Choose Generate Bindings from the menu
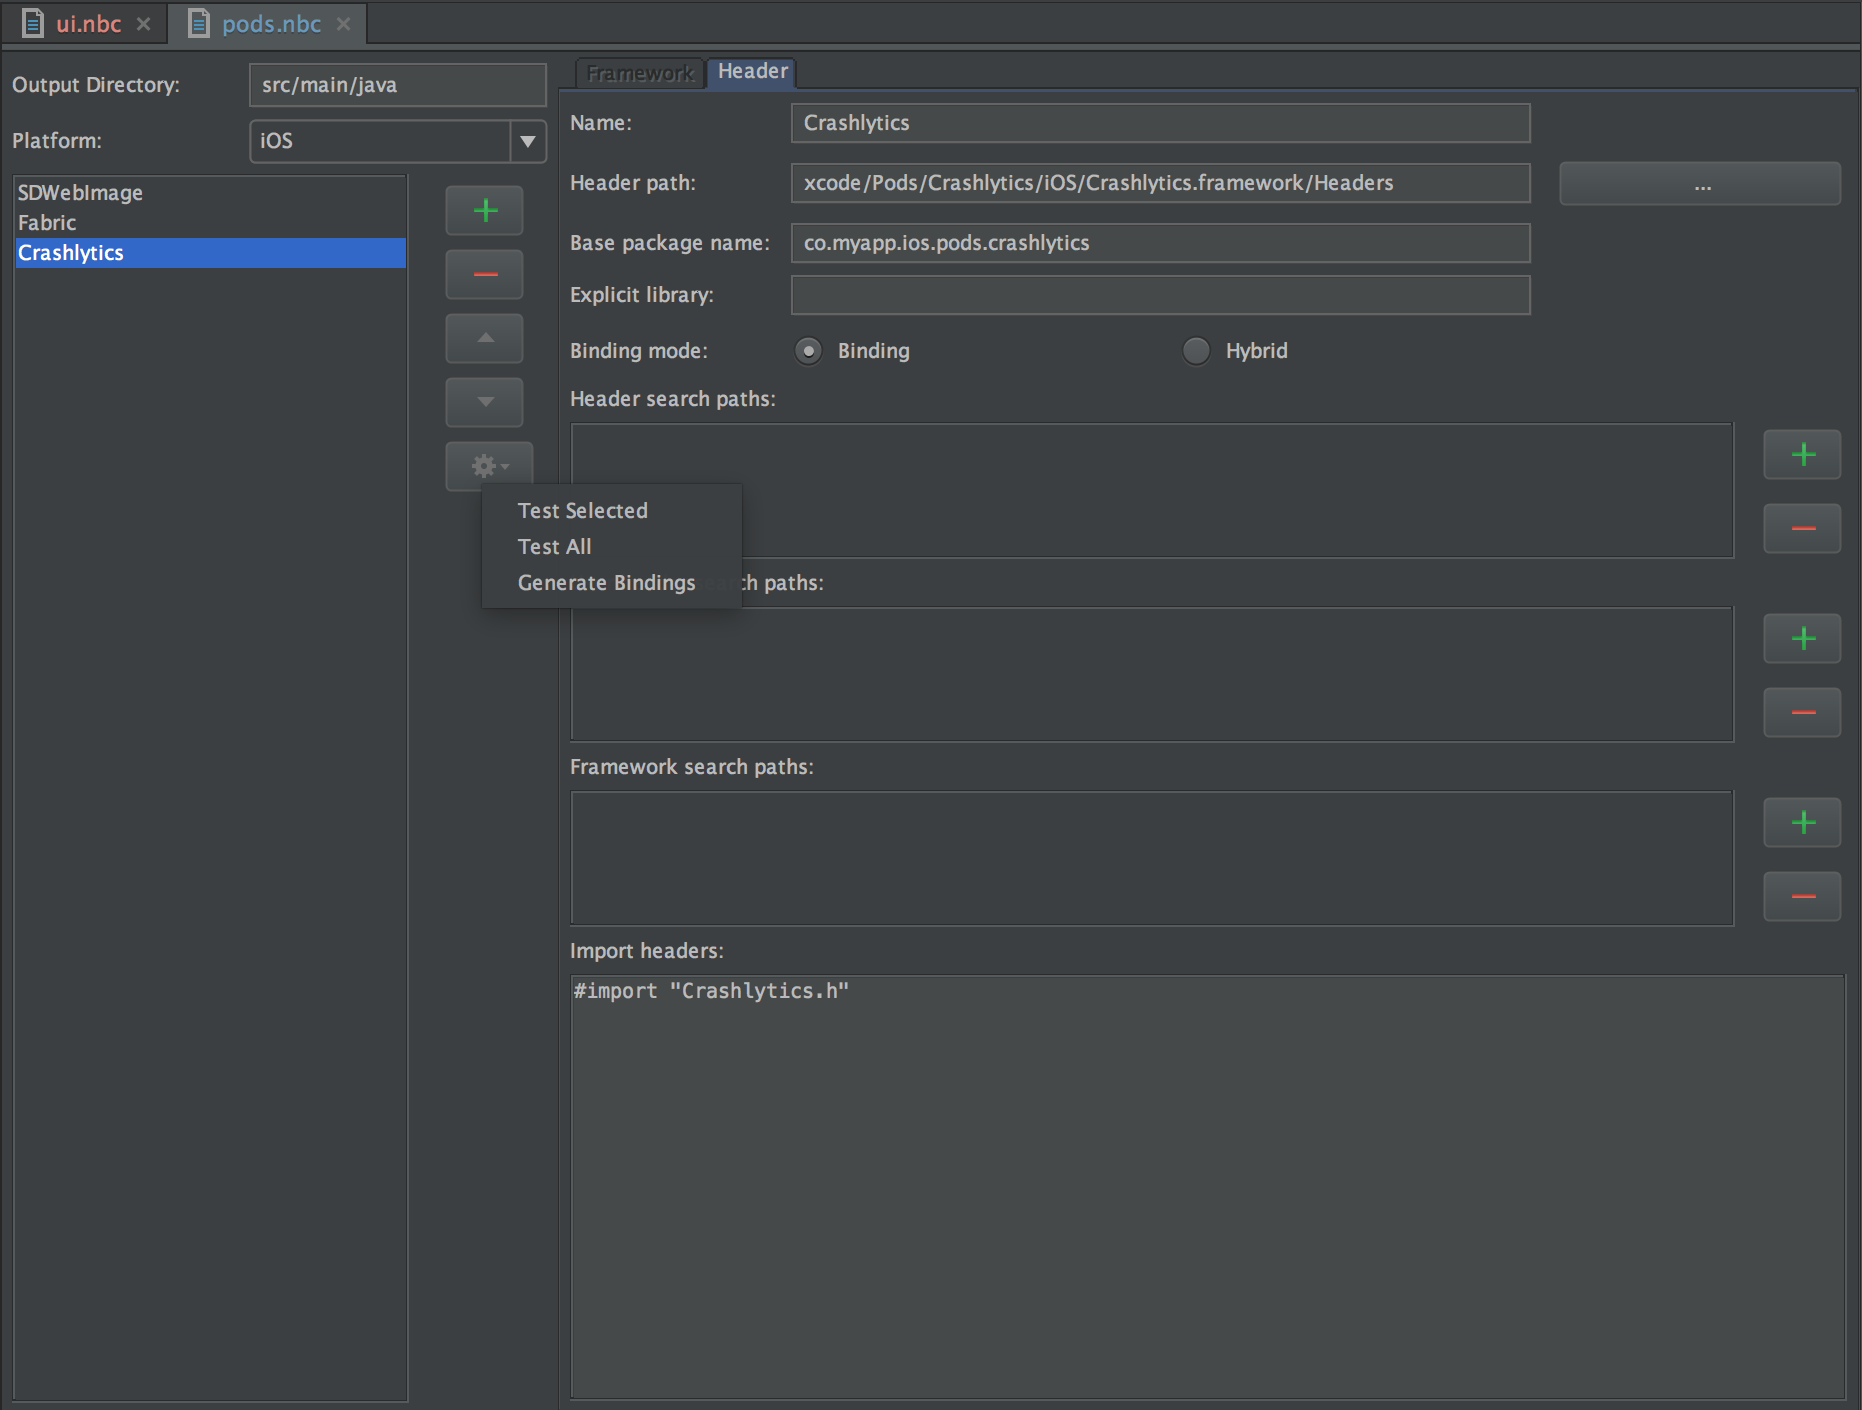 pyautogui.click(x=606, y=582)
